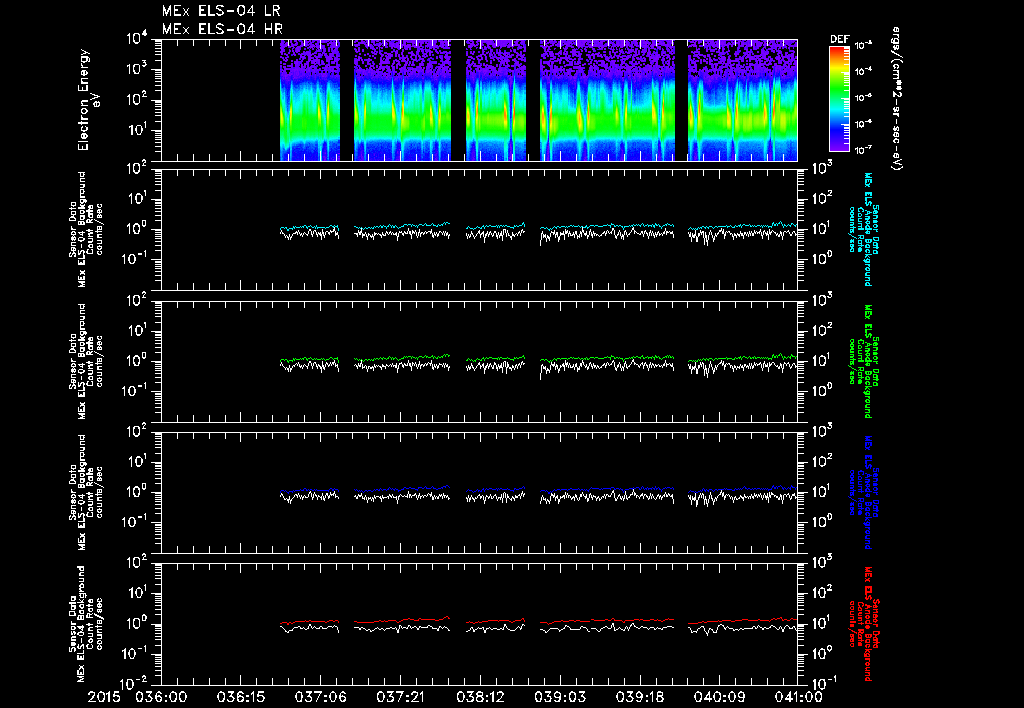The width and height of the screenshot is (1024, 708).
Task: Click the "040:09" time axis label
Action: coord(719,697)
